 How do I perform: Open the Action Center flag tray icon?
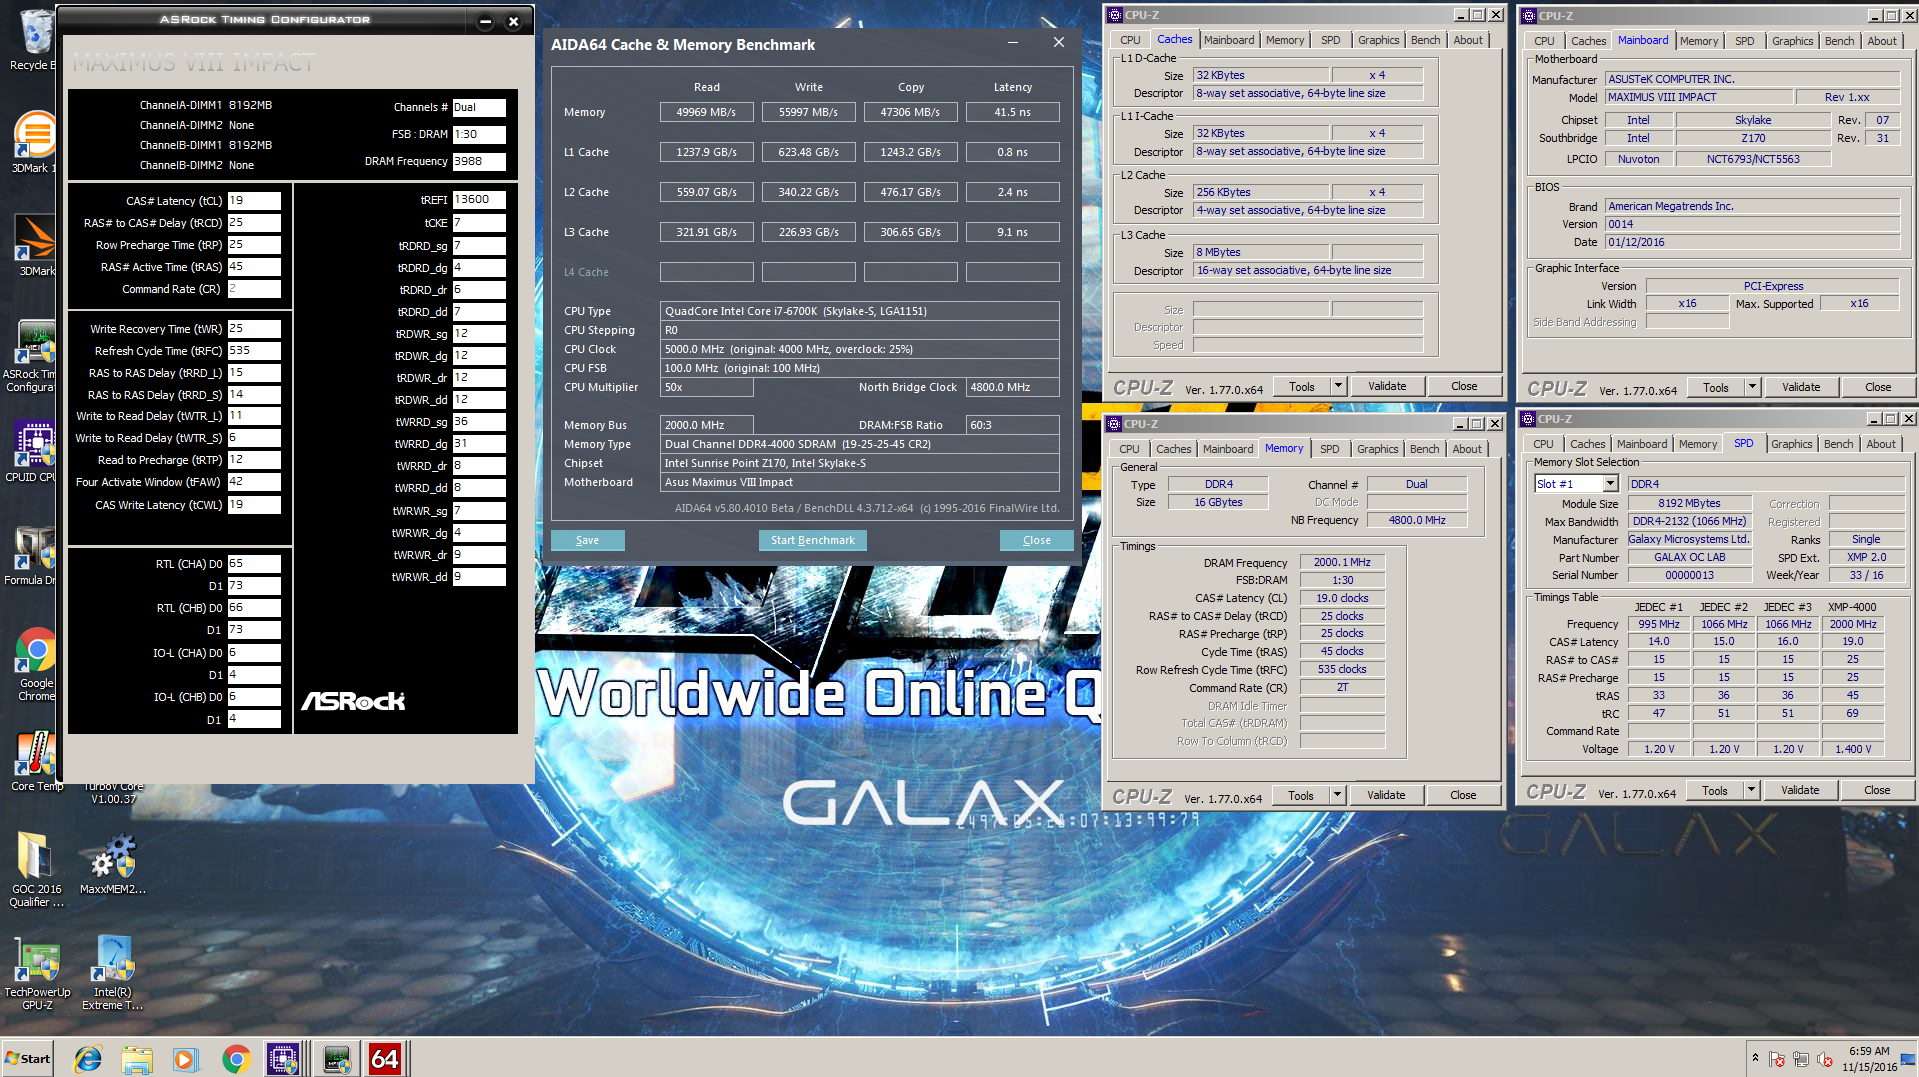[1777, 1059]
